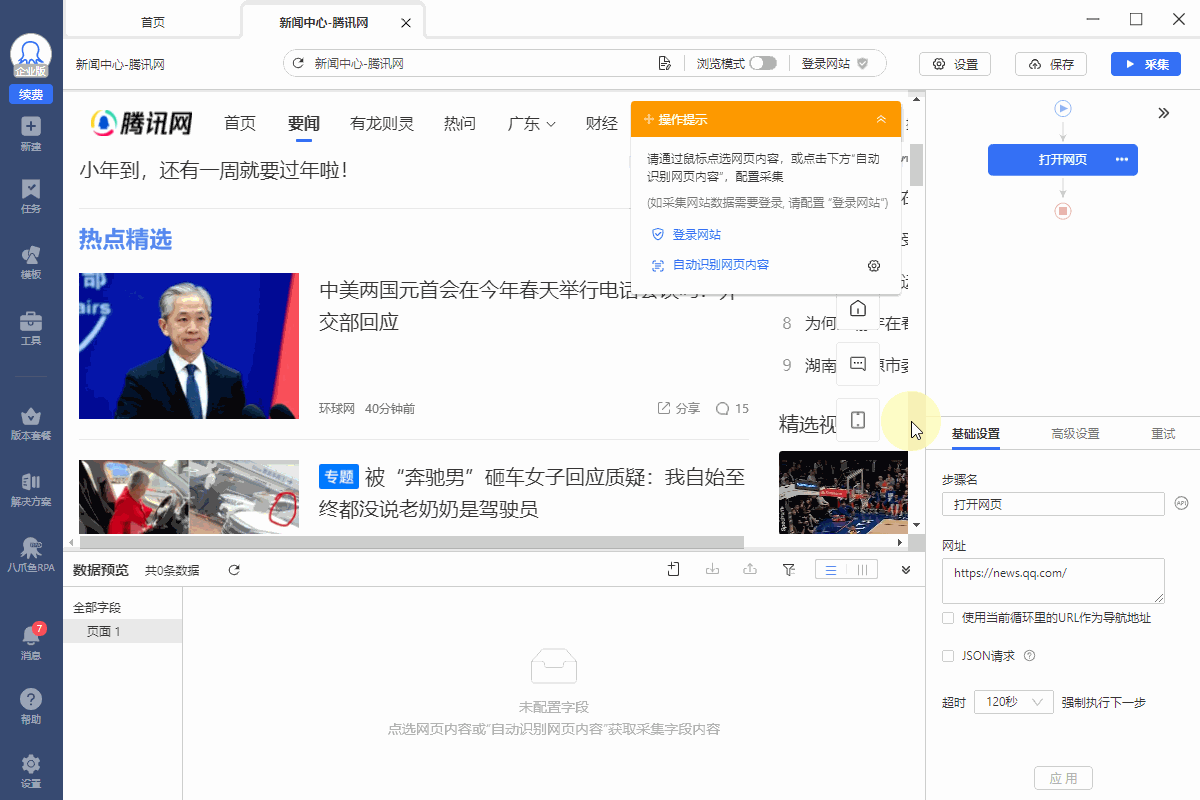Viewport: 1200px width, 800px height.
Task: Click the help icon next to JSON请求
Action: 1029,656
